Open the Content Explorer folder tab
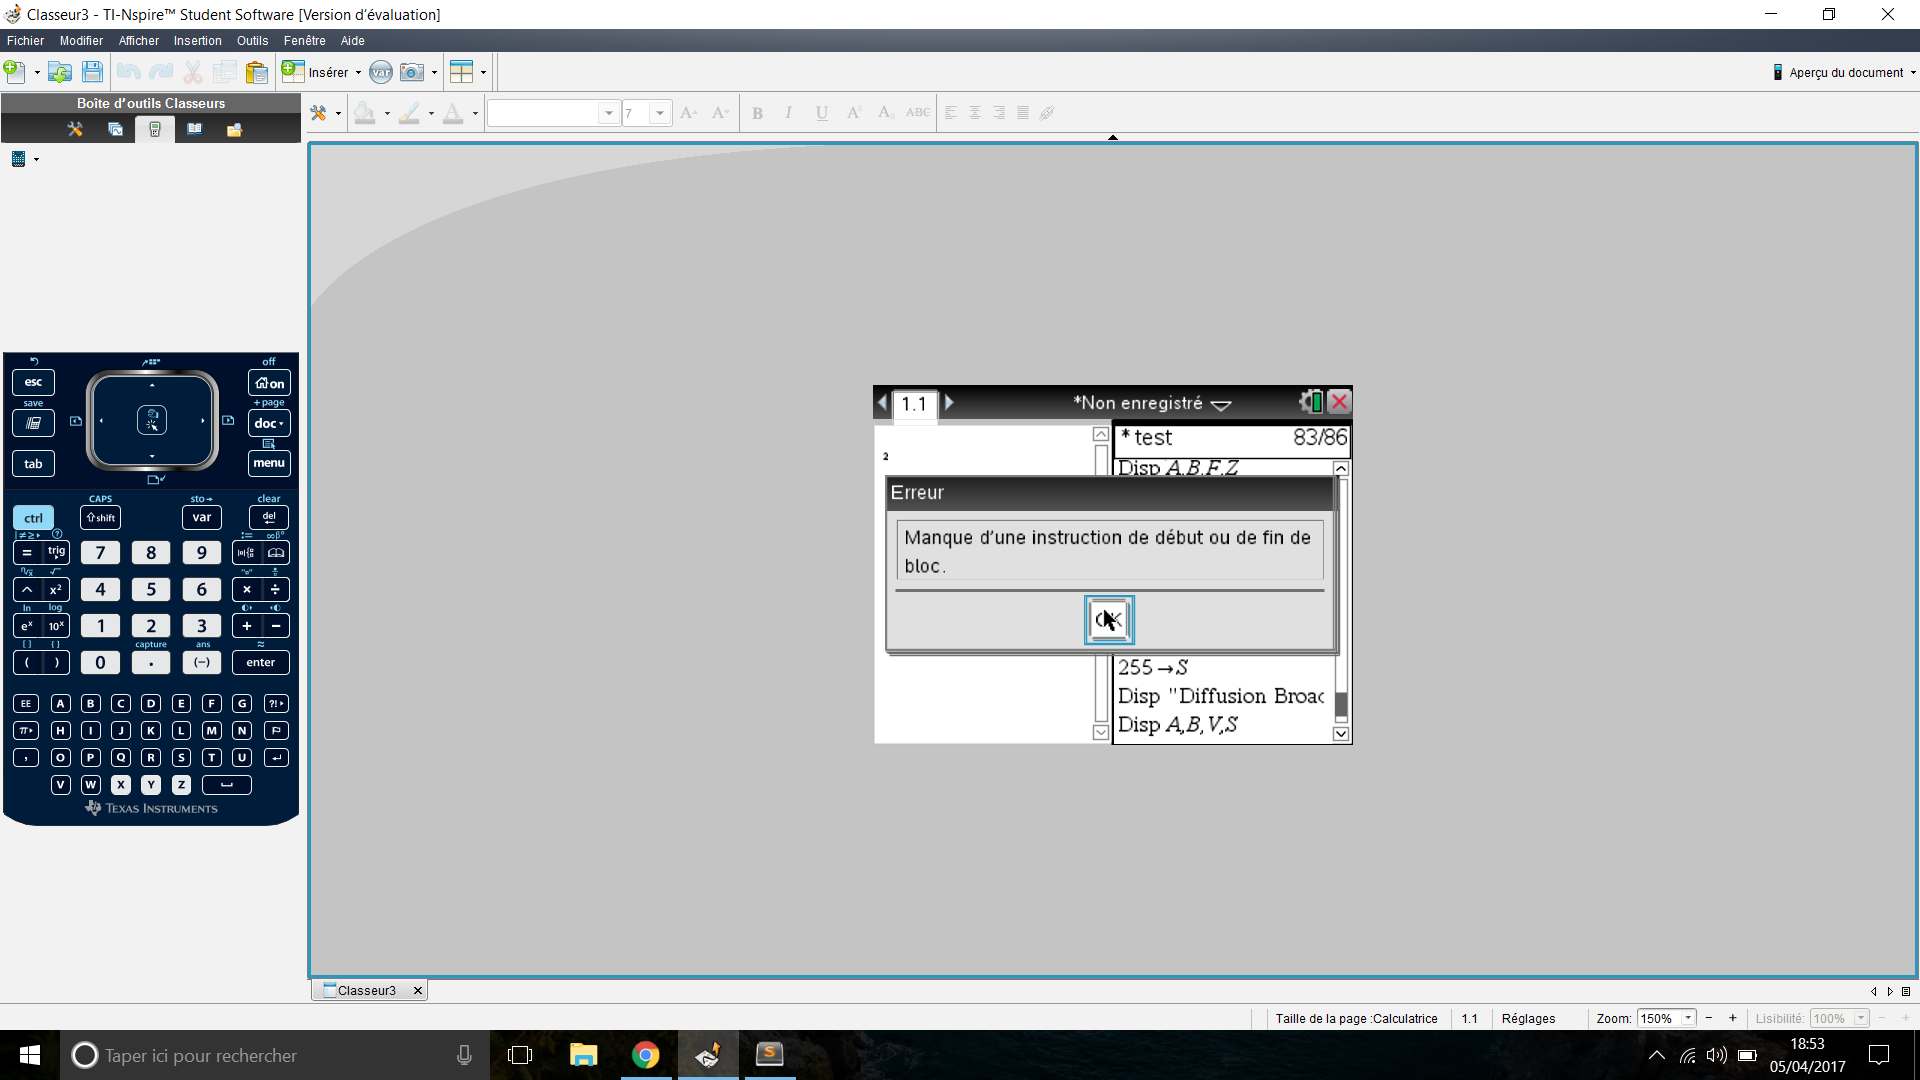Screen dimensions: 1920x1080 point(235,129)
